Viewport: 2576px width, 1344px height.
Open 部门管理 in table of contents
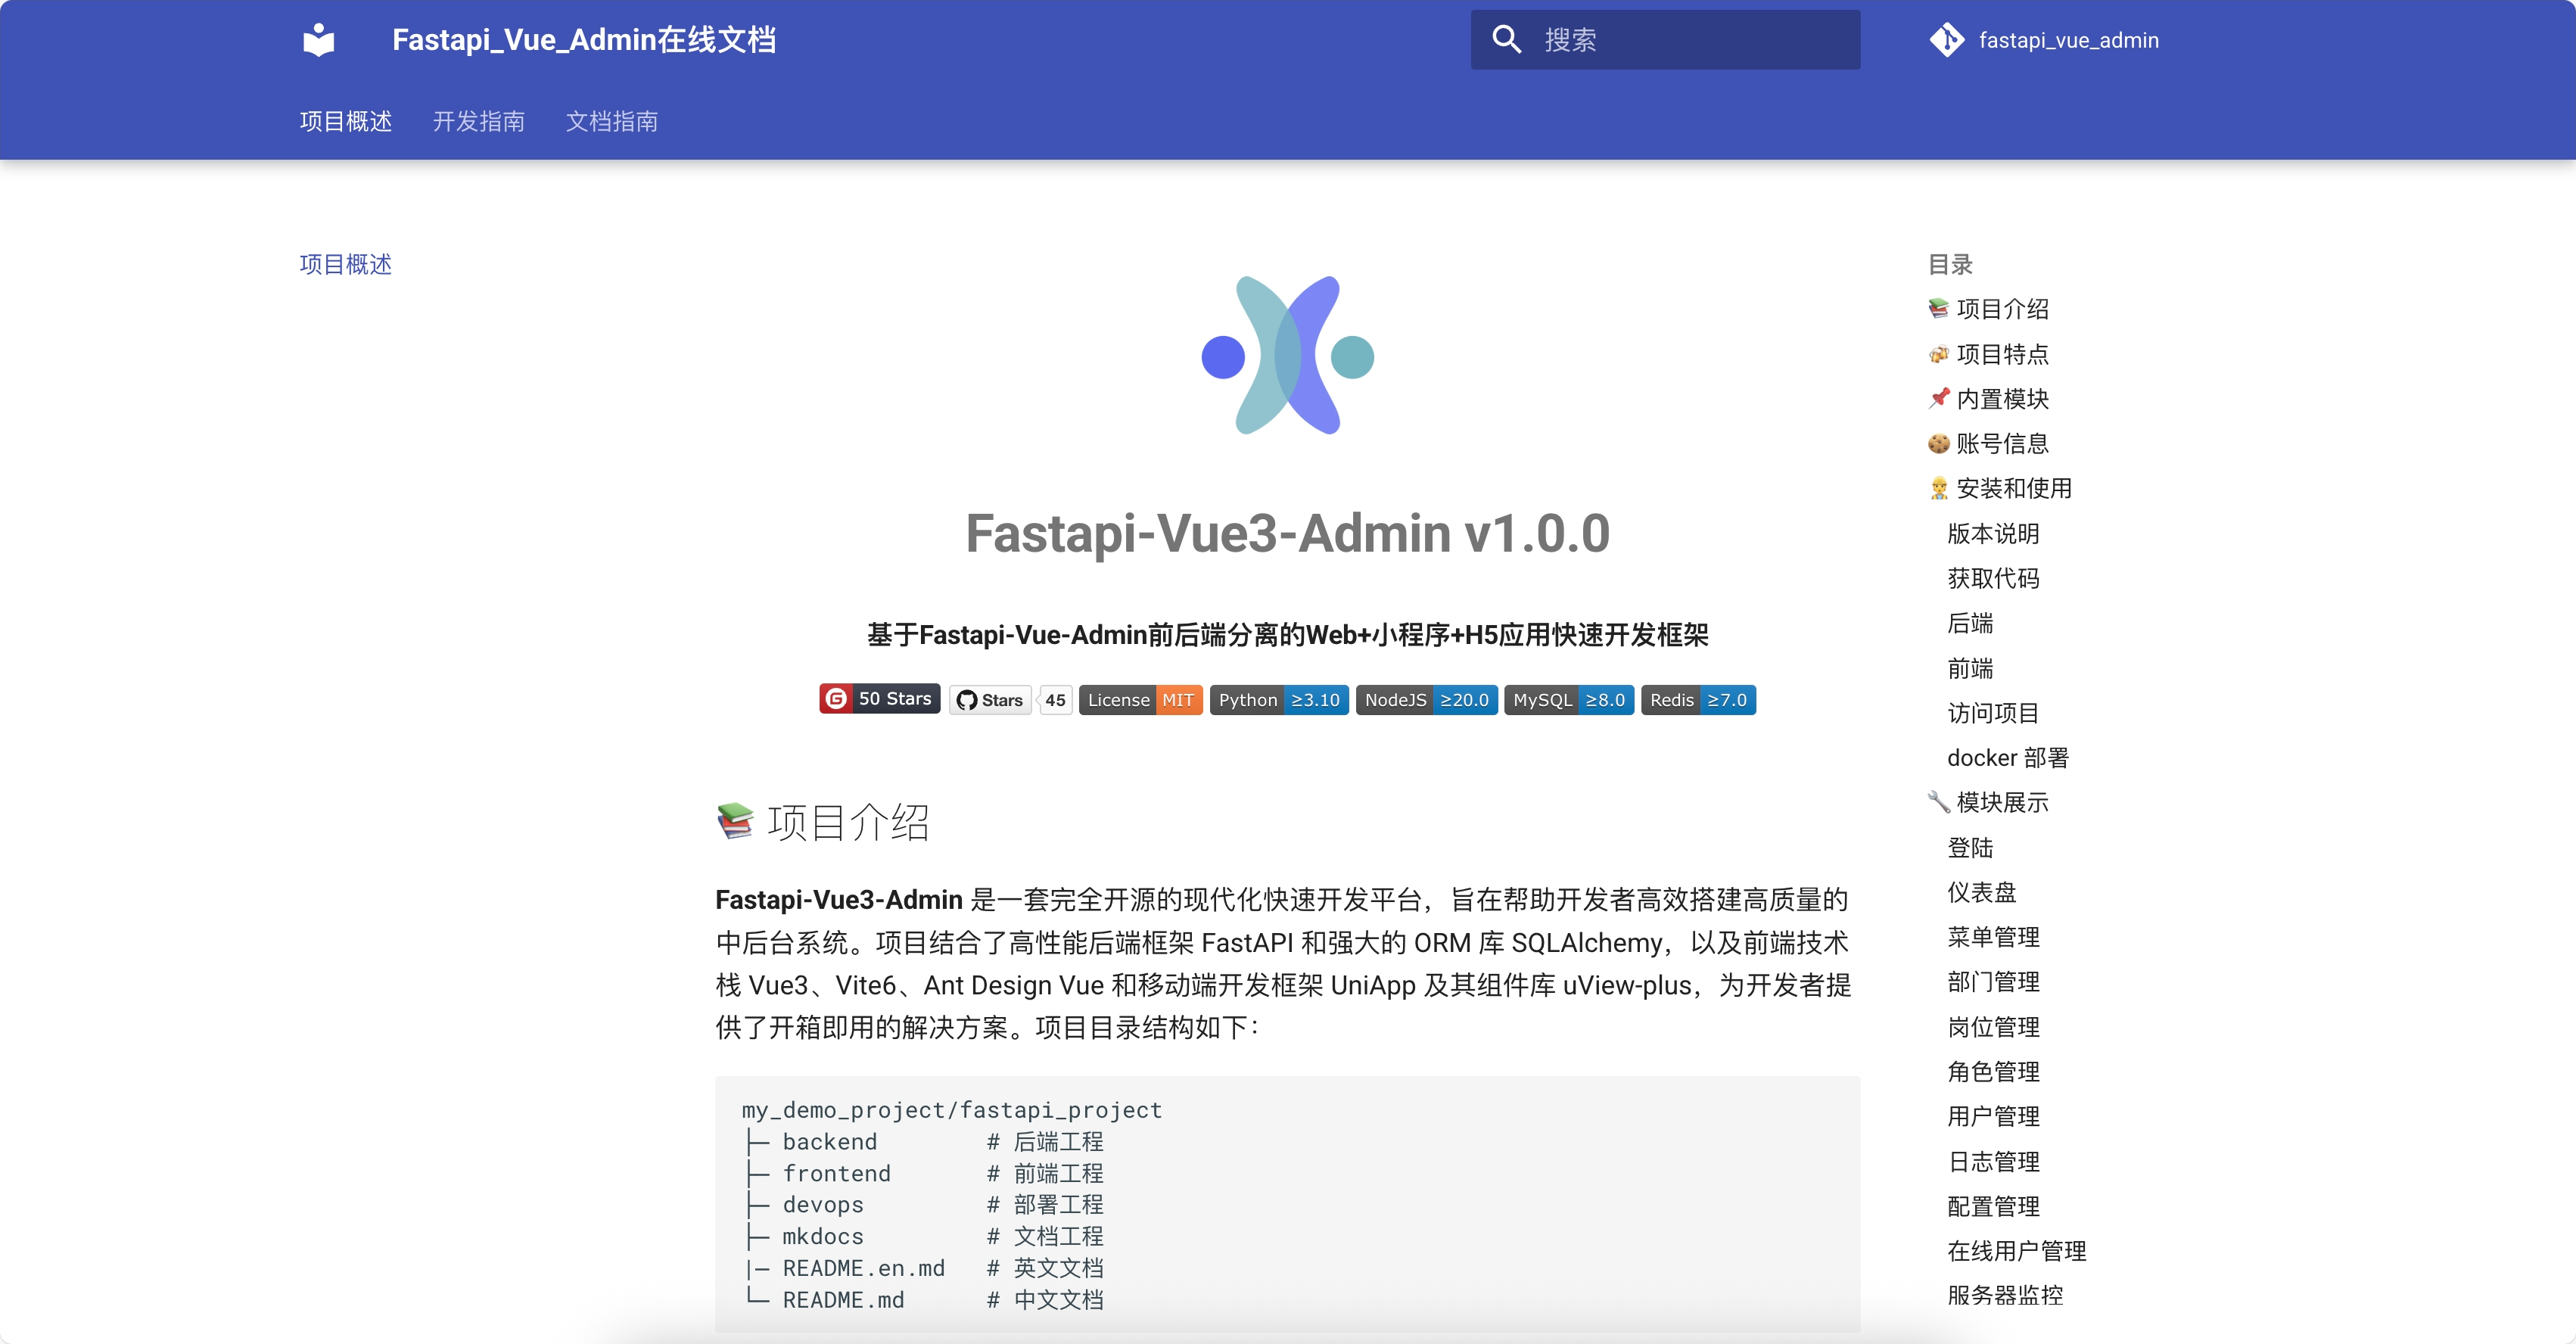pos(1993,982)
